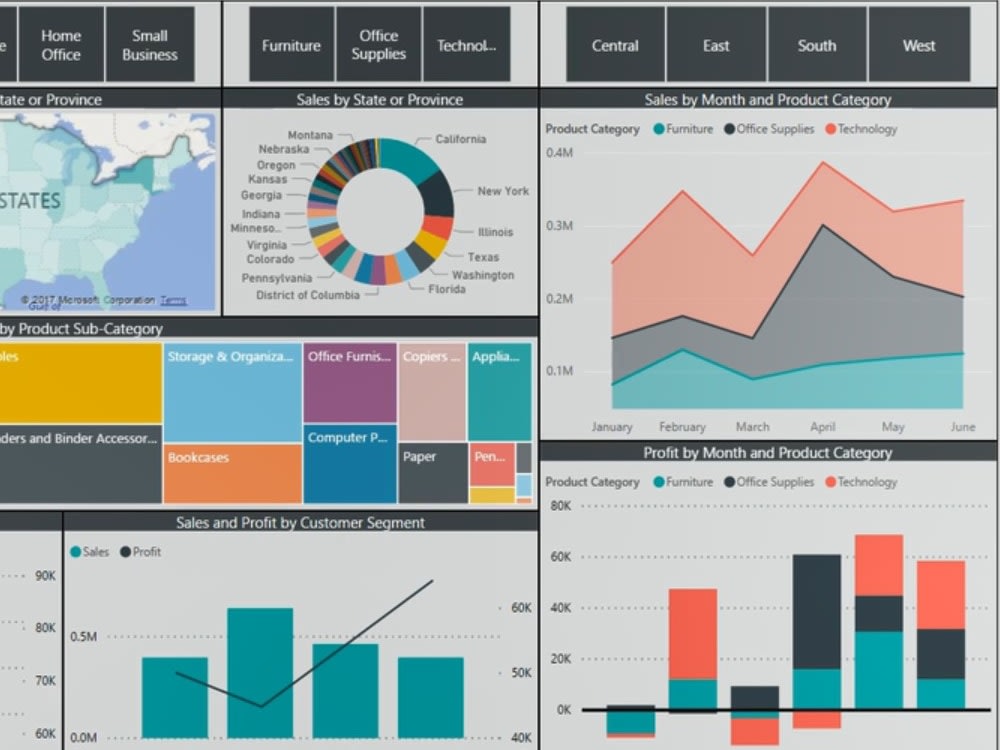Filter by the Office Supplies category

click(x=378, y=44)
